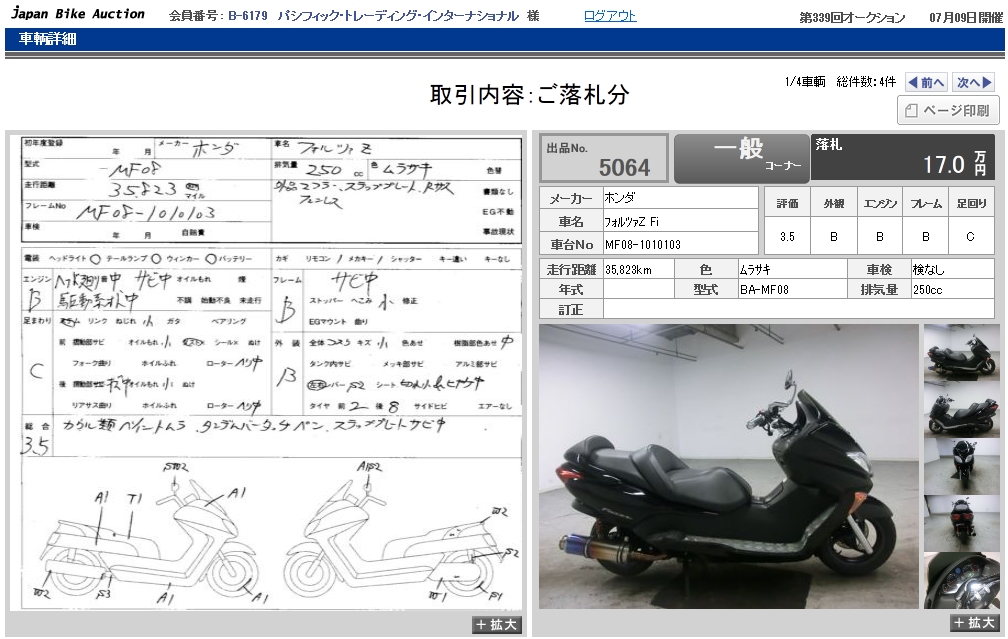Viewport: 1008px width, 639px height.
Task: Click the 1/4車輌 counter text
Action: pyautogui.click(x=805, y=82)
